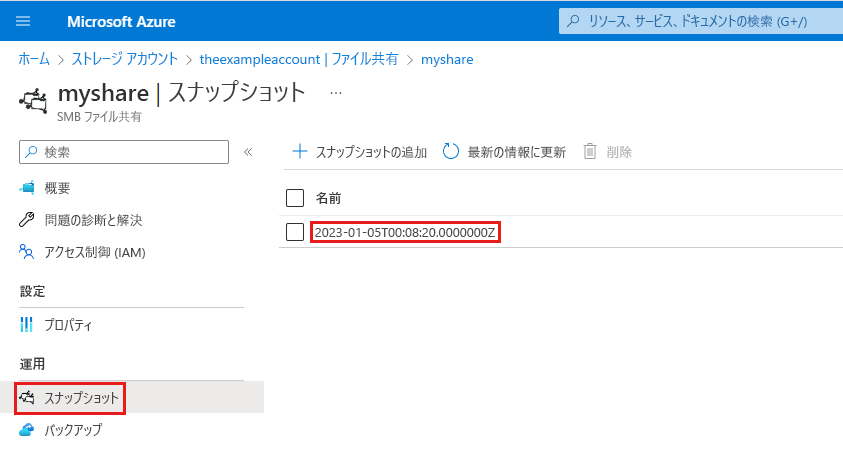The height and width of the screenshot is (461, 843).
Task: Click the 概要 overview icon
Action: pyautogui.click(x=27, y=188)
